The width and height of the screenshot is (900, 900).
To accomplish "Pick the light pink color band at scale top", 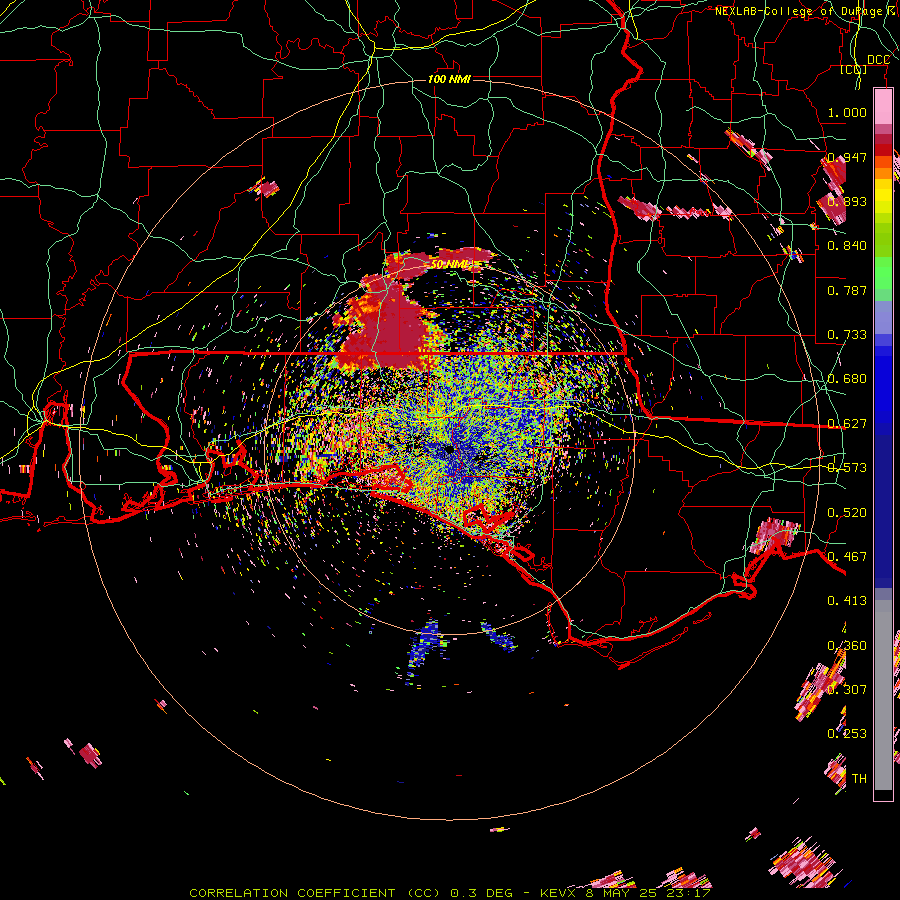I will 883,107.
